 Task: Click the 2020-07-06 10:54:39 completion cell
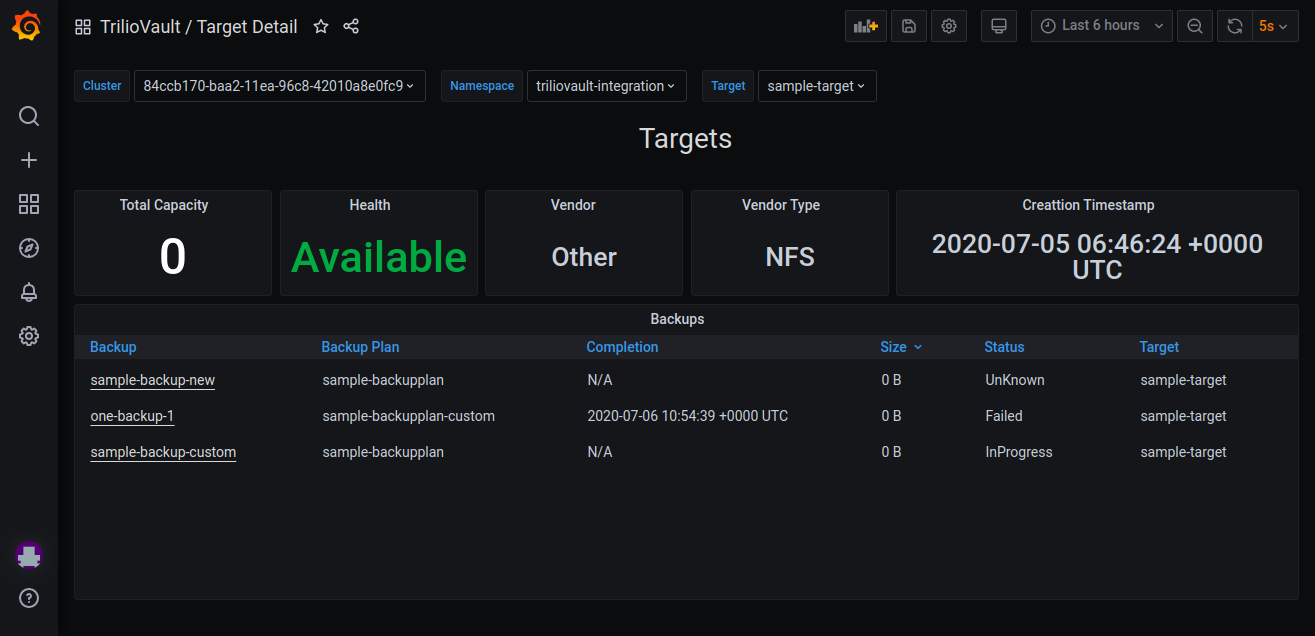[x=687, y=416]
